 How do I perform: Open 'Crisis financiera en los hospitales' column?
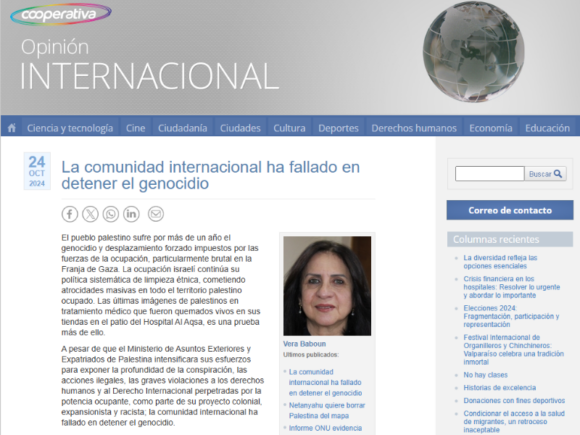pos(512,287)
